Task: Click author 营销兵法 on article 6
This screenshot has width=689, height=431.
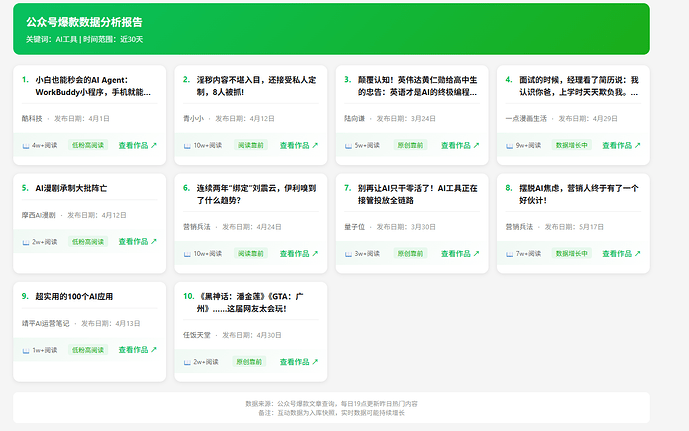Action: (197, 227)
